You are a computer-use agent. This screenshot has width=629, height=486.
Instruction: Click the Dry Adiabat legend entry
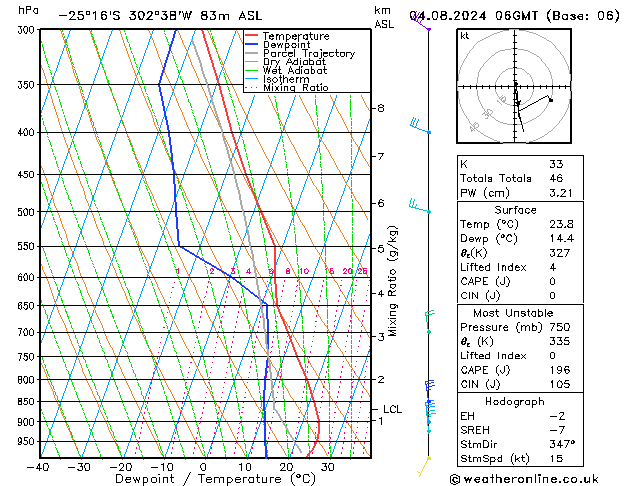pyautogui.click(x=285, y=62)
